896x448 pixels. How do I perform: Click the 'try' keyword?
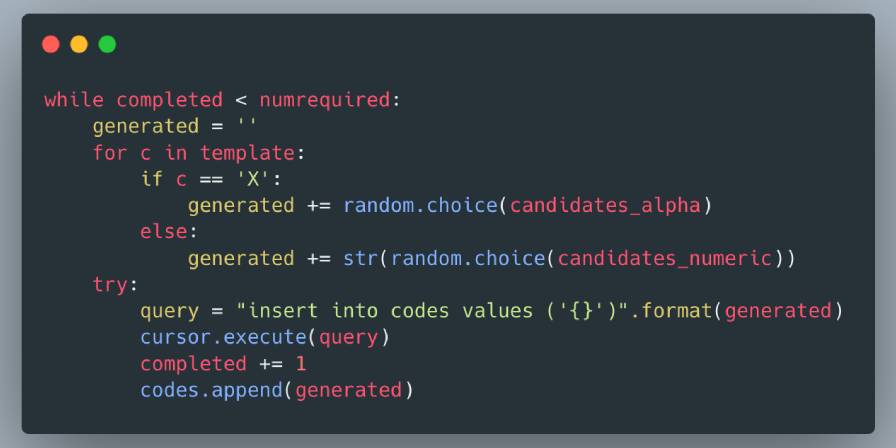110,285
